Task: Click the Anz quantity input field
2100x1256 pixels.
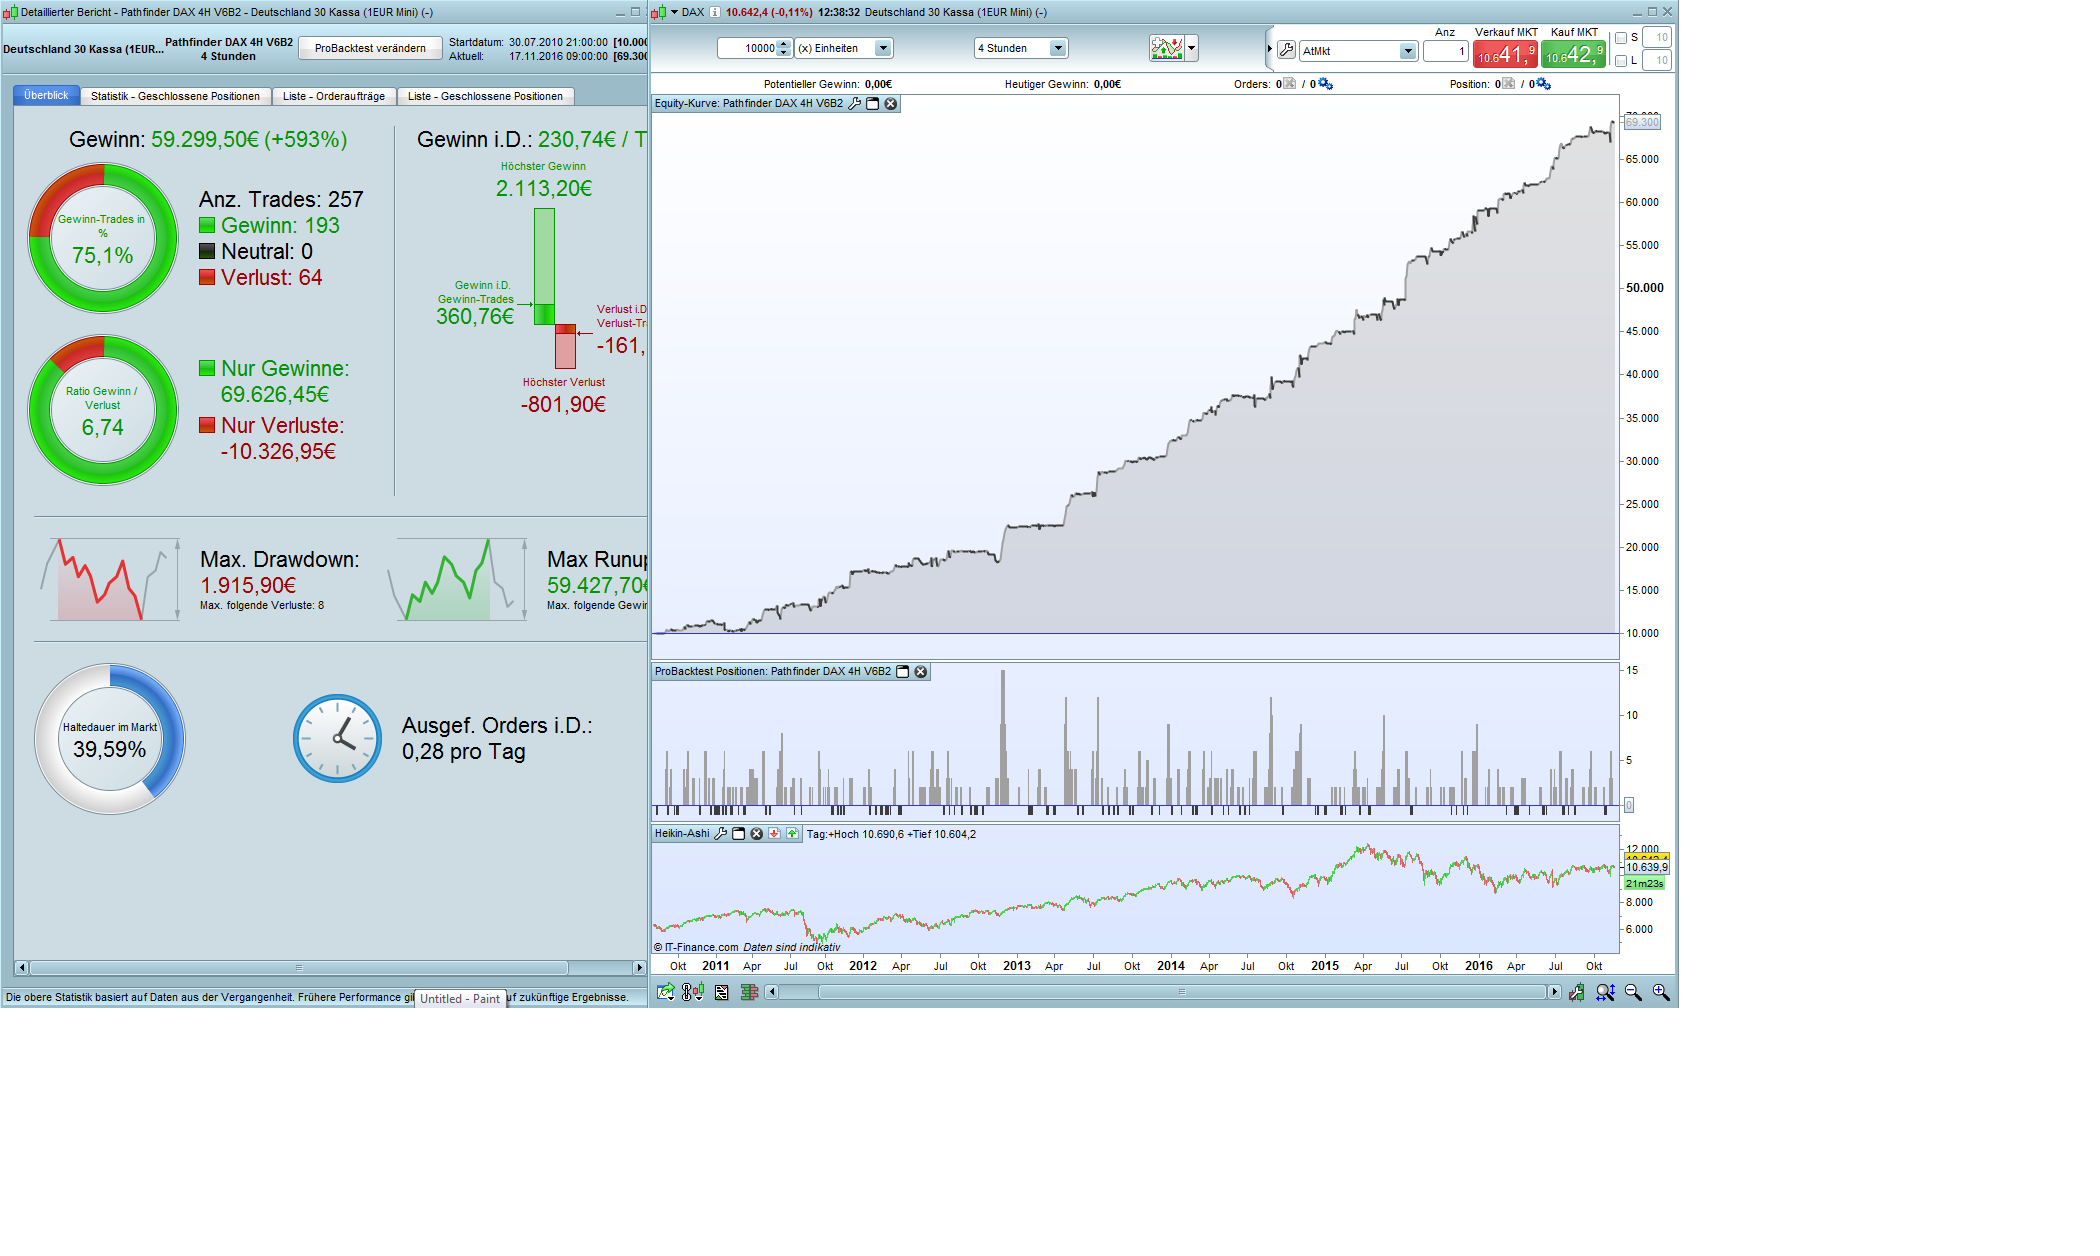Action: tap(1445, 51)
